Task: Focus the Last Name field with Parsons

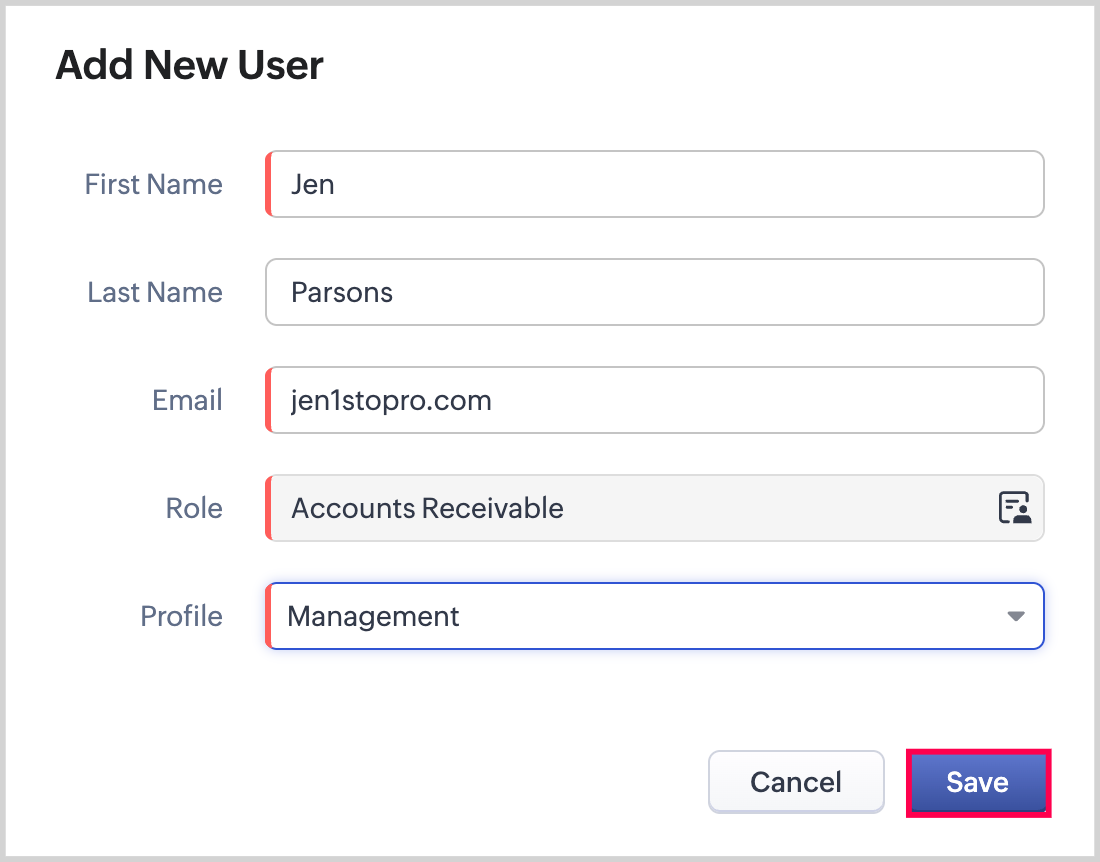Action: tap(655, 292)
